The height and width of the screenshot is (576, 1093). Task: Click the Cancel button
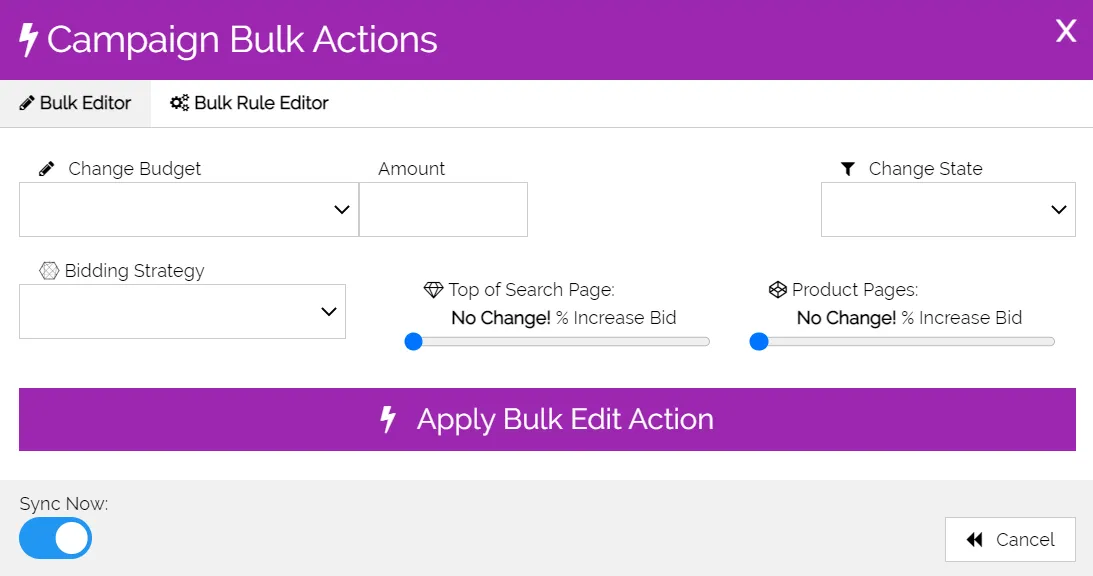click(x=1010, y=539)
